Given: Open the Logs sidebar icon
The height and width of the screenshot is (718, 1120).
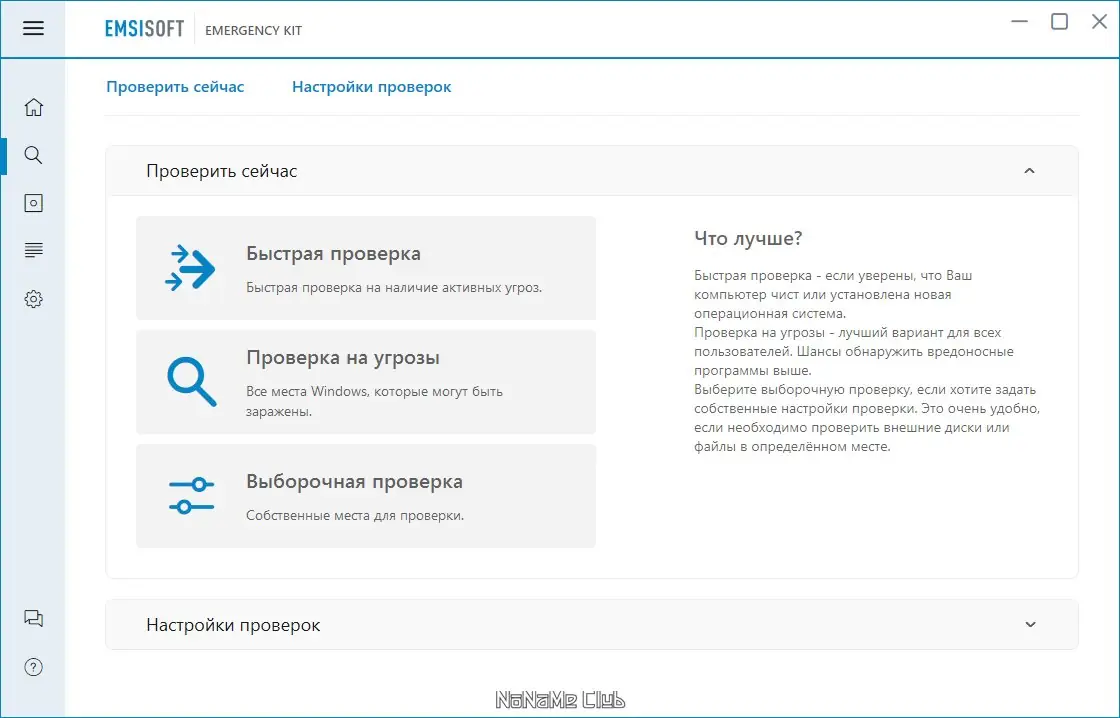Looking at the screenshot, I should coord(34,250).
